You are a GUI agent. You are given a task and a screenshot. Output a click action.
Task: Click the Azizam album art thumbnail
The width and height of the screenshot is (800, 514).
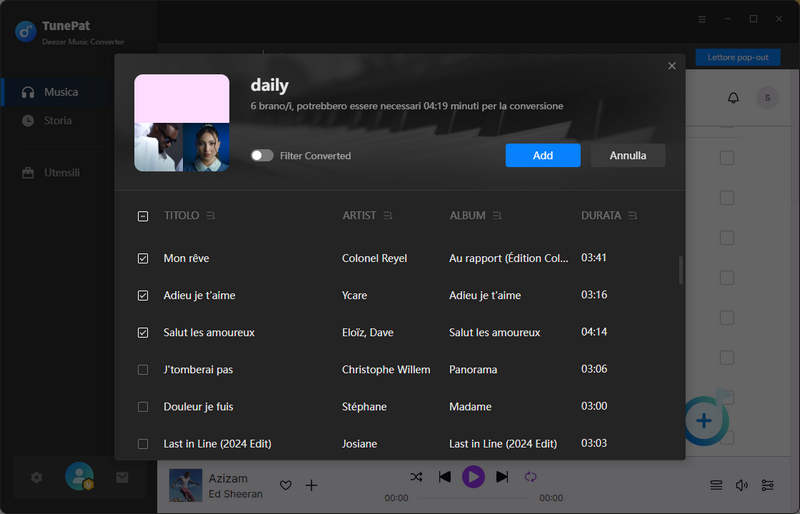(185, 485)
